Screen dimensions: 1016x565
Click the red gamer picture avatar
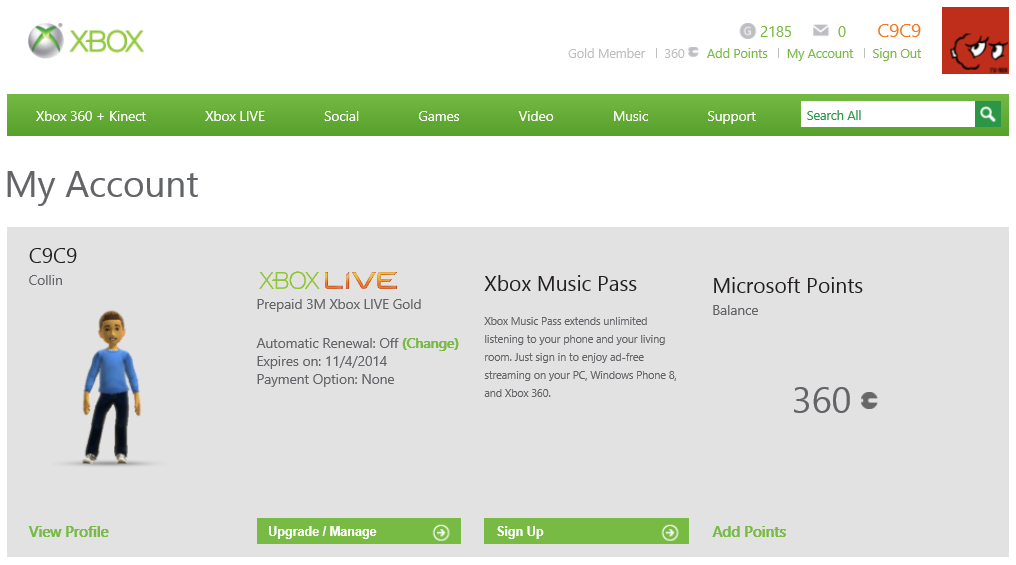(975, 40)
